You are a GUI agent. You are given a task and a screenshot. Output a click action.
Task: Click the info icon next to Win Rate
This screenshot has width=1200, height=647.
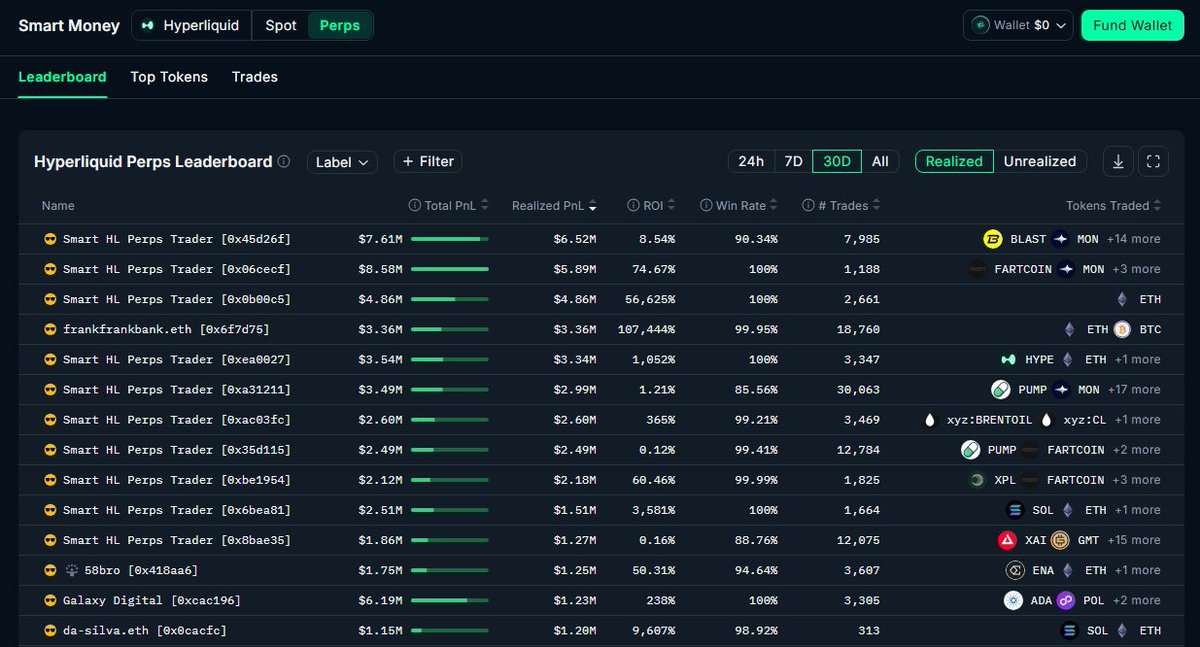(x=706, y=205)
